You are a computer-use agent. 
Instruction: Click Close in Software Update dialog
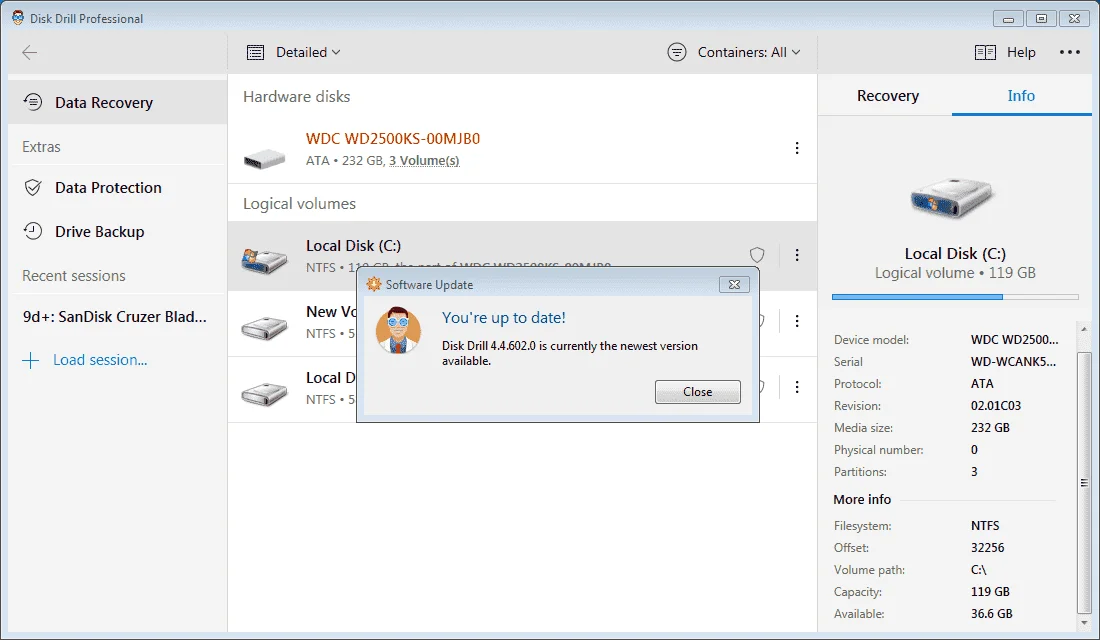[x=697, y=392]
